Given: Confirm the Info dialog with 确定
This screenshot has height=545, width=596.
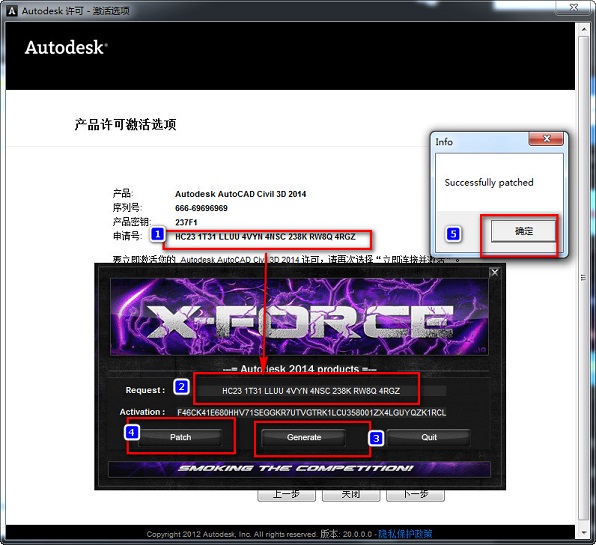Looking at the screenshot, I should coord(524,231).
